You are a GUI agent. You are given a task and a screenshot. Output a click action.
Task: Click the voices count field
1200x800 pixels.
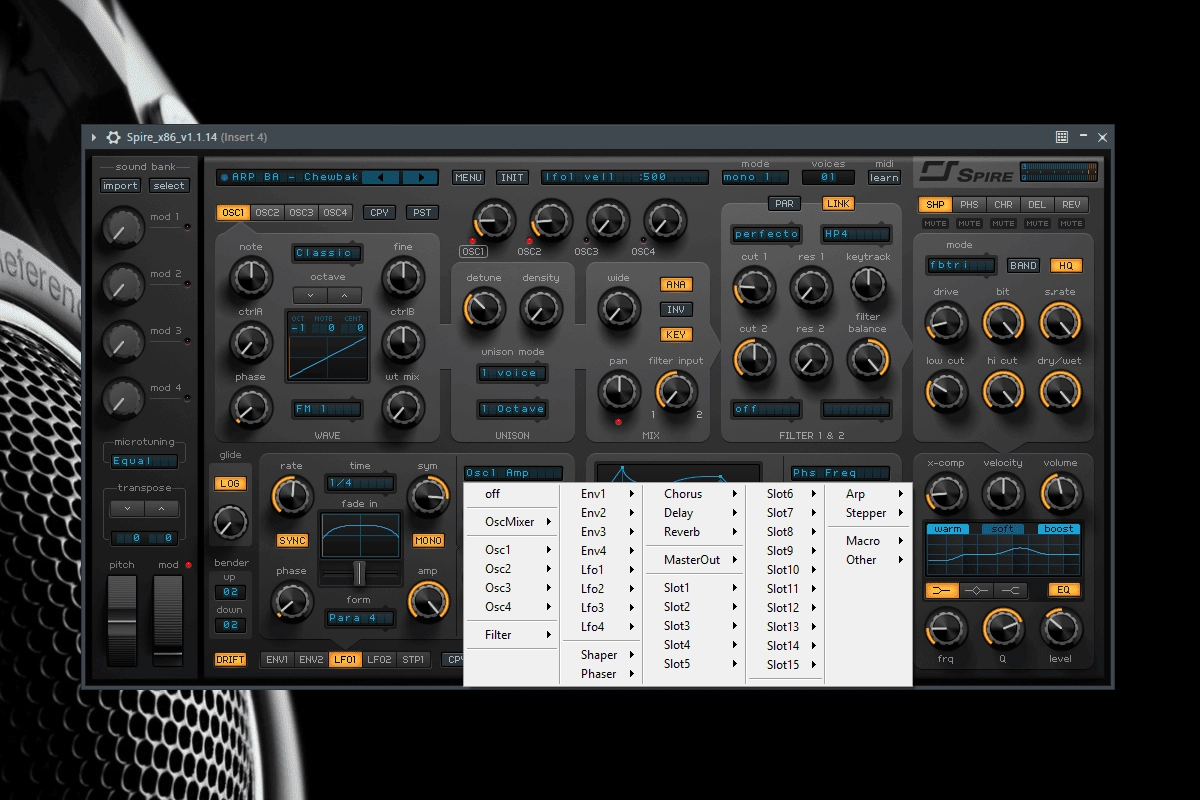click(x=828, y=177)
